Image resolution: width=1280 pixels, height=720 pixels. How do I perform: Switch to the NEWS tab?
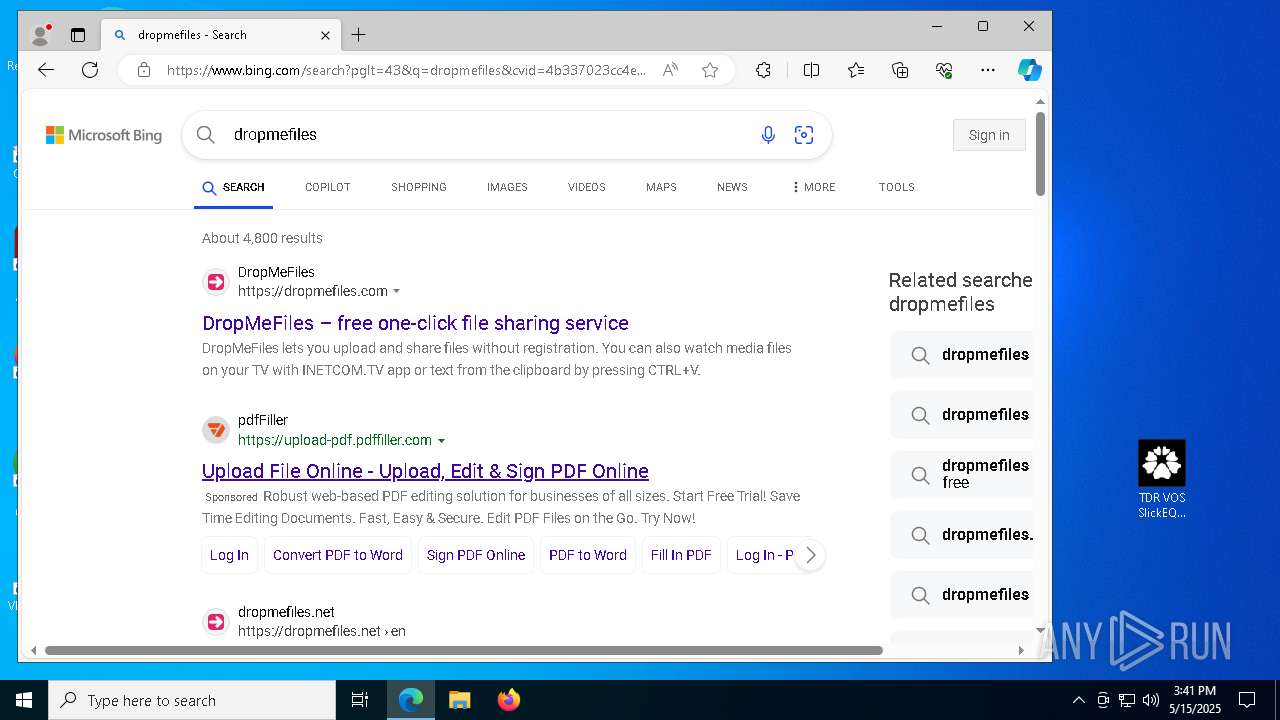732,187
